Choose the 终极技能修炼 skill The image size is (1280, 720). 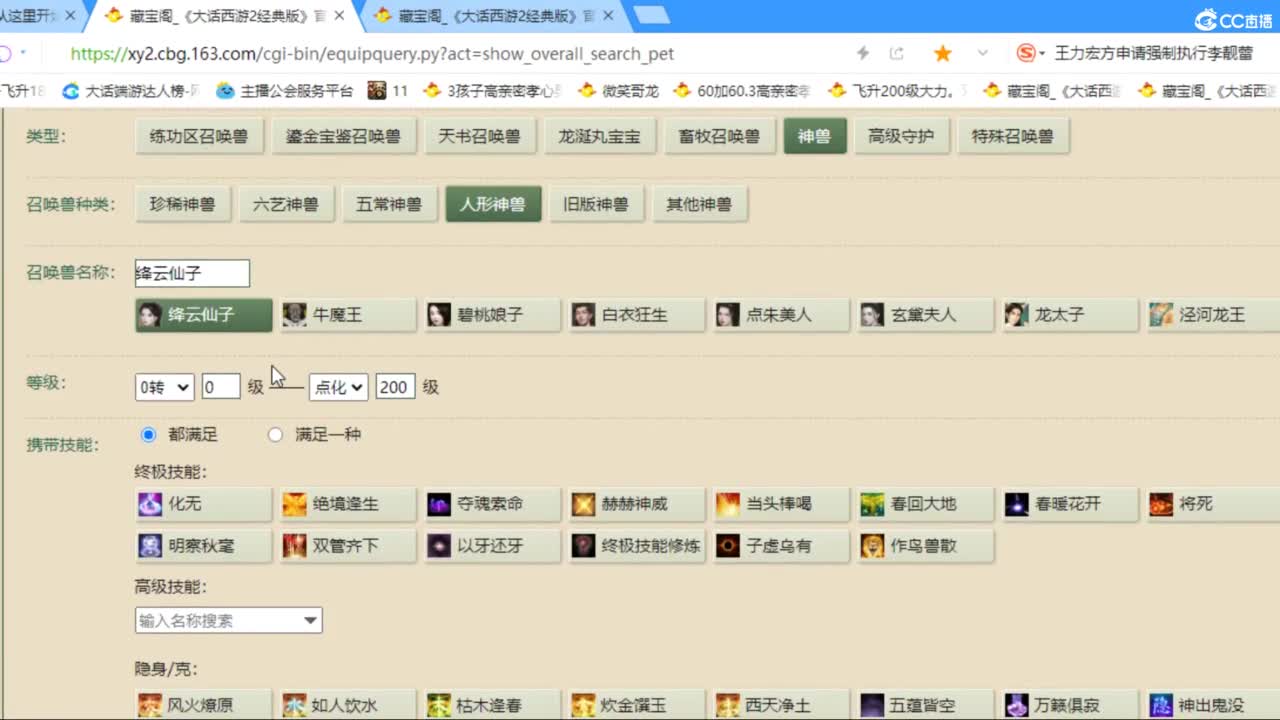[x=636, y=546]
